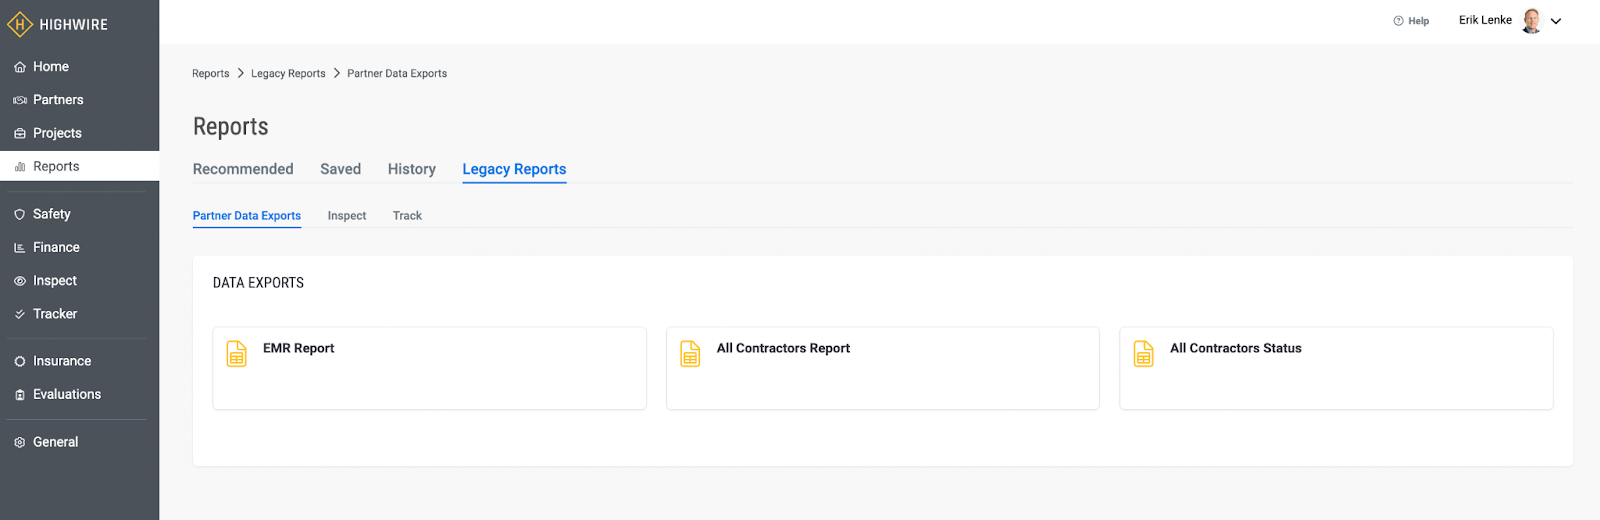Open the General settings gear icon
1600x520 pixels.
click(x=20, y=442)
